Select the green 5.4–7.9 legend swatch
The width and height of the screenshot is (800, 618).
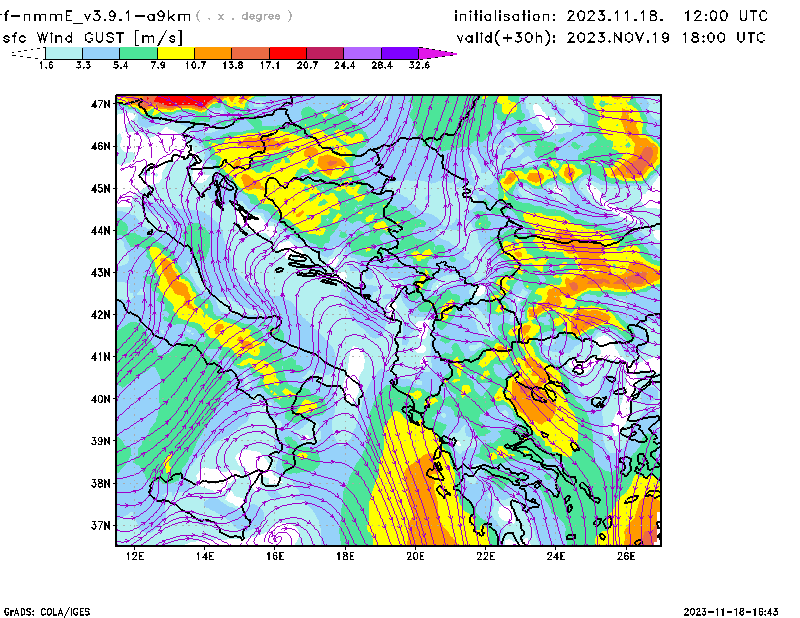[x=138, y=53]
